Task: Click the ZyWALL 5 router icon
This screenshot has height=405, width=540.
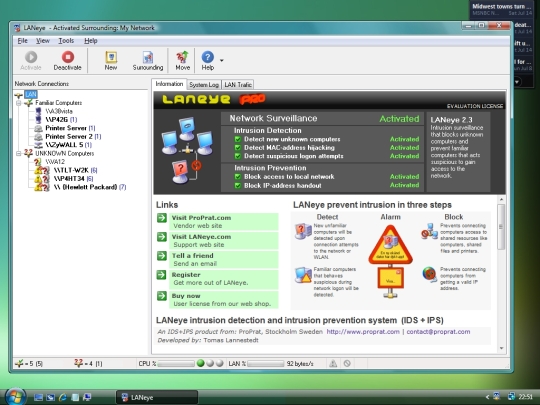Action: point(39,145)
